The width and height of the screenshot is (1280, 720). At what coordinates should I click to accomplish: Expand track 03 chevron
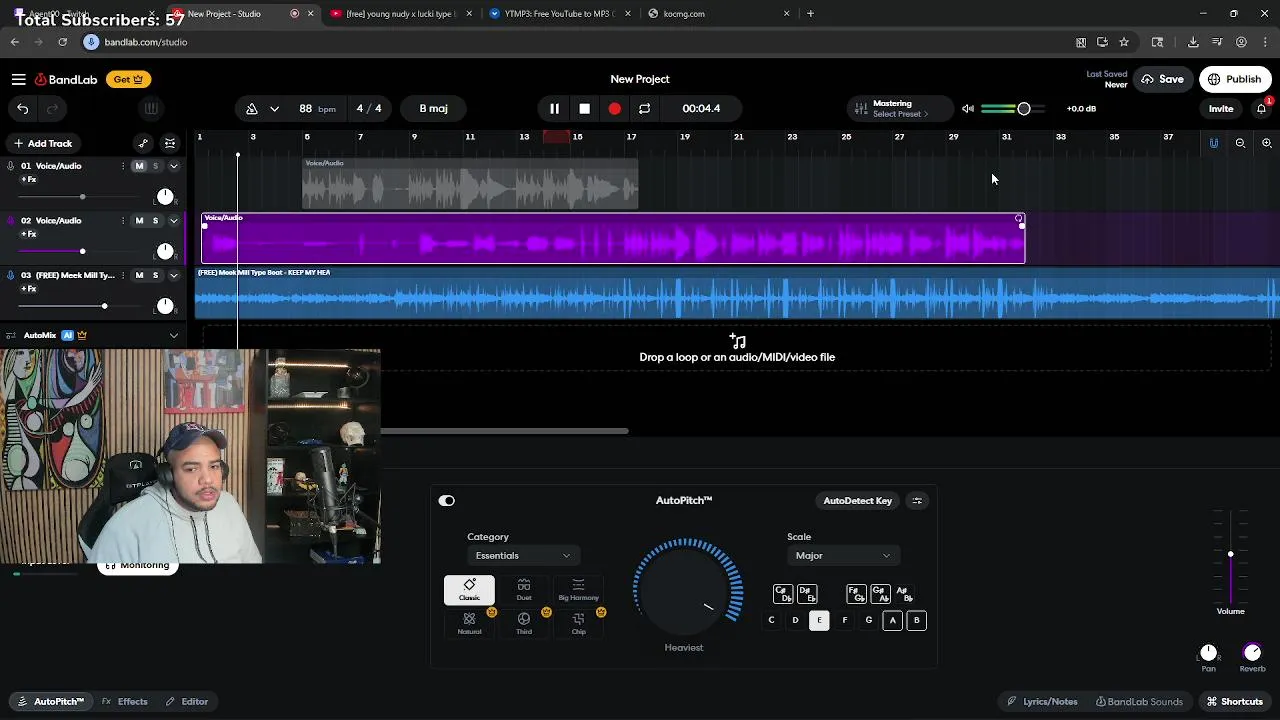[173, 275]
